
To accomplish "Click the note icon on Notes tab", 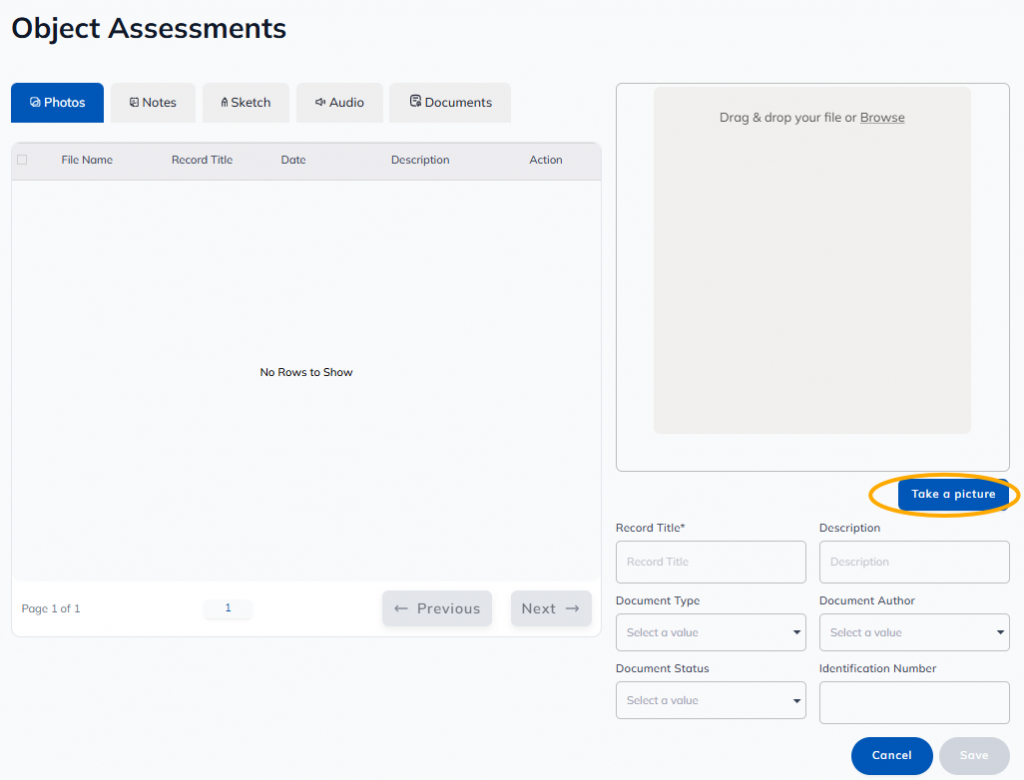I will click(134, 103).
